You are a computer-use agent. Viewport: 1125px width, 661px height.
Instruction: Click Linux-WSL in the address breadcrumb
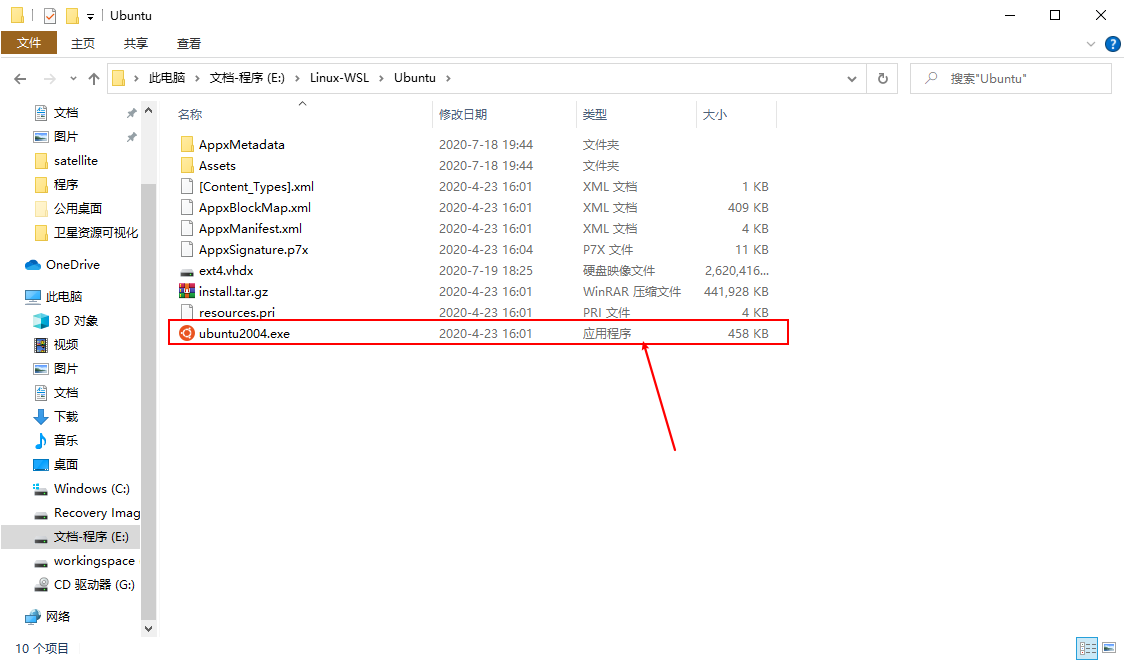(x=339, y=78)
